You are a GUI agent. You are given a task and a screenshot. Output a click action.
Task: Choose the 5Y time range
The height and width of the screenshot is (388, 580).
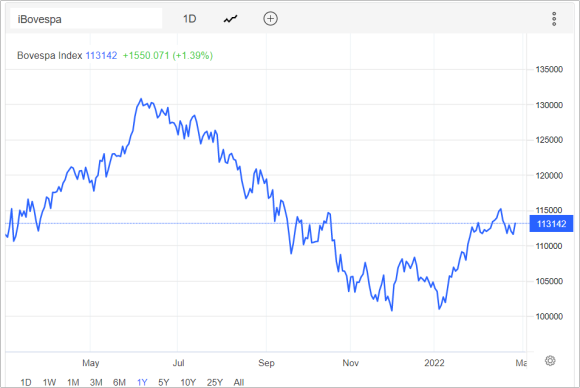tap(163, 382)
